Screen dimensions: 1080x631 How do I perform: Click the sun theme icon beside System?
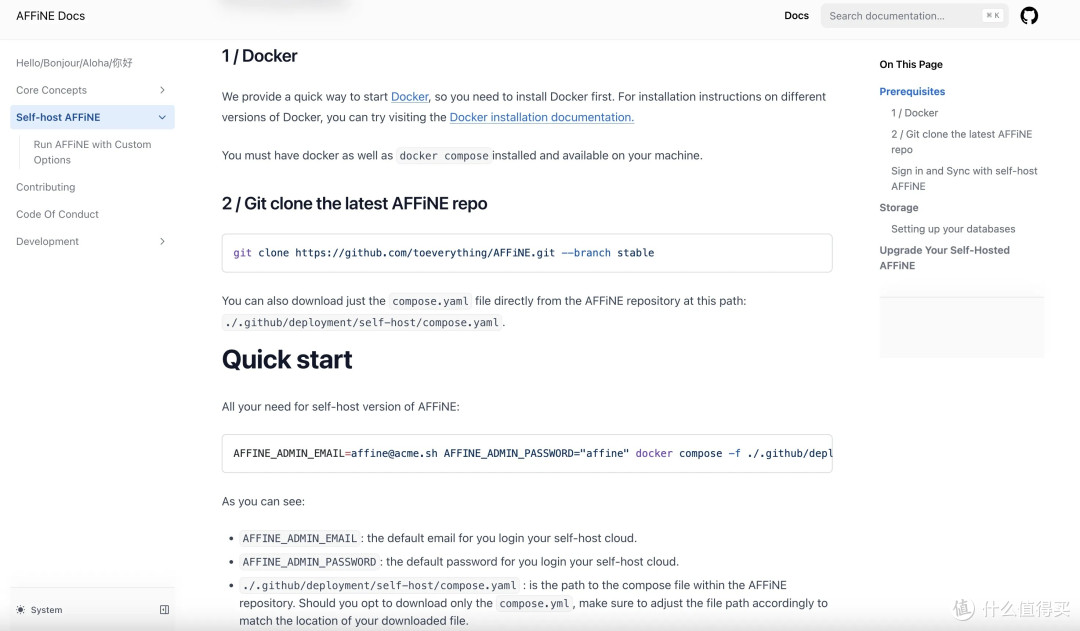coord(21,610)
